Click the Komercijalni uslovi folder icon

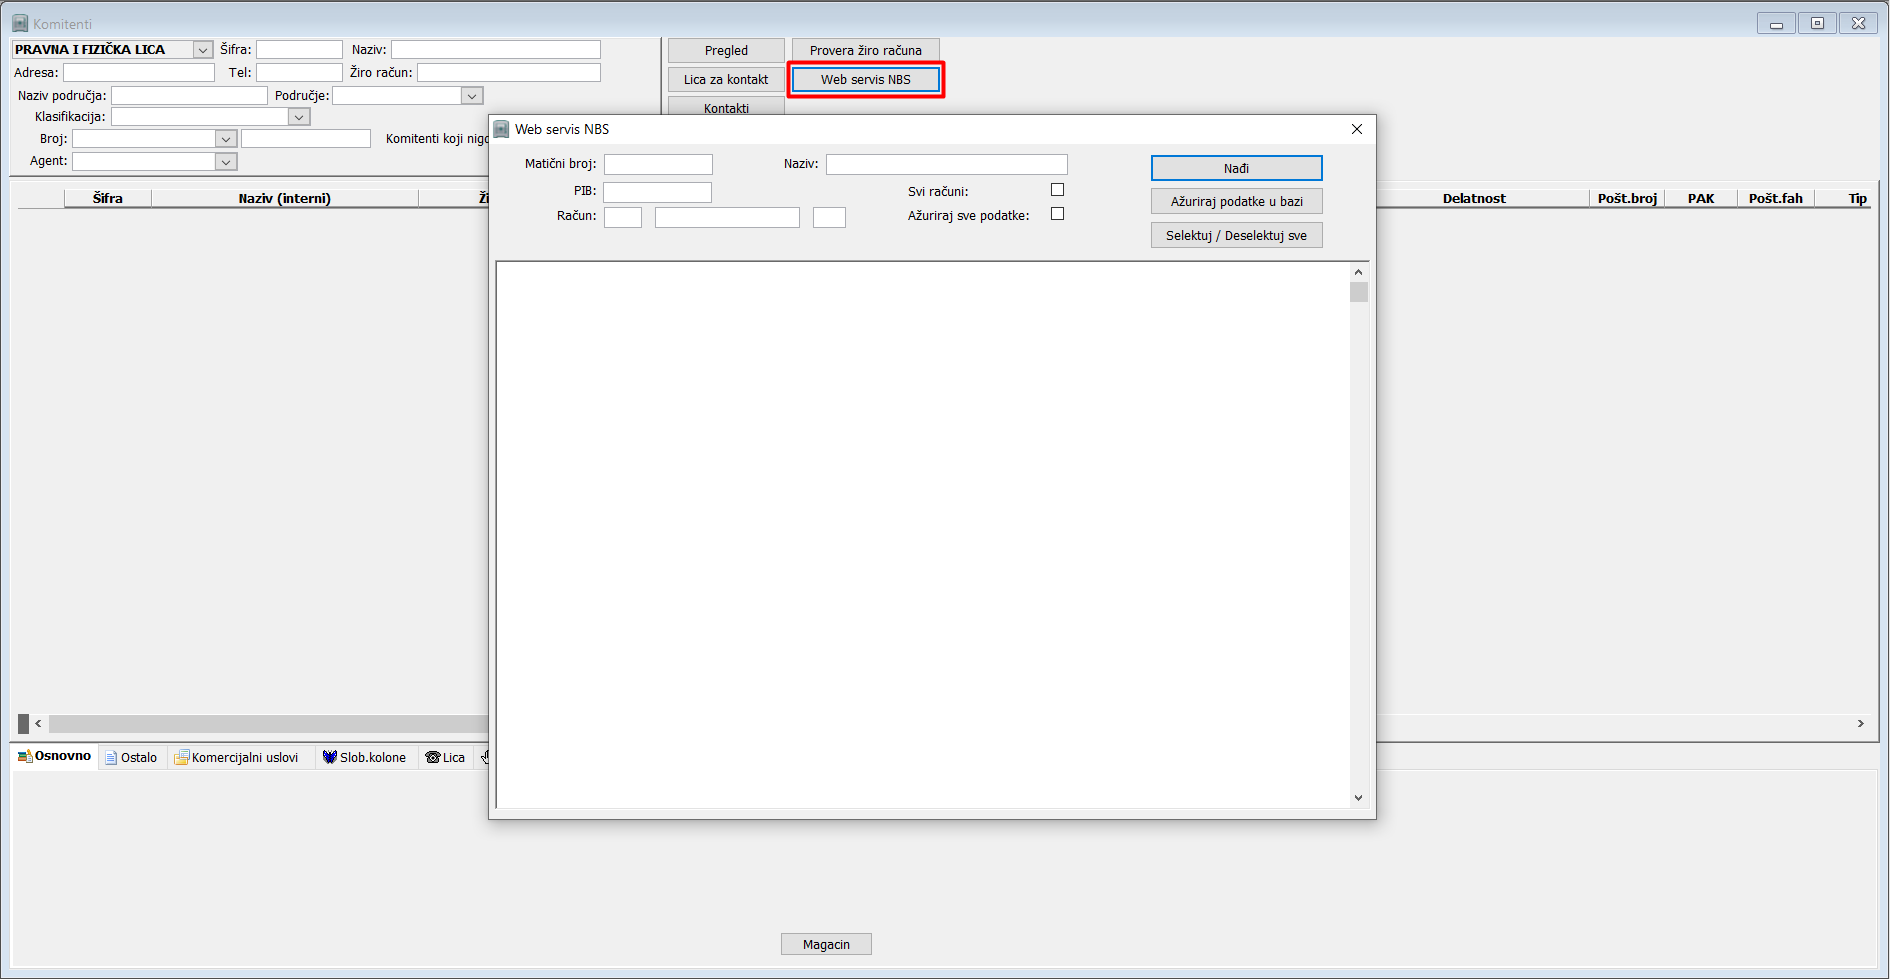[x=181, y=758]
